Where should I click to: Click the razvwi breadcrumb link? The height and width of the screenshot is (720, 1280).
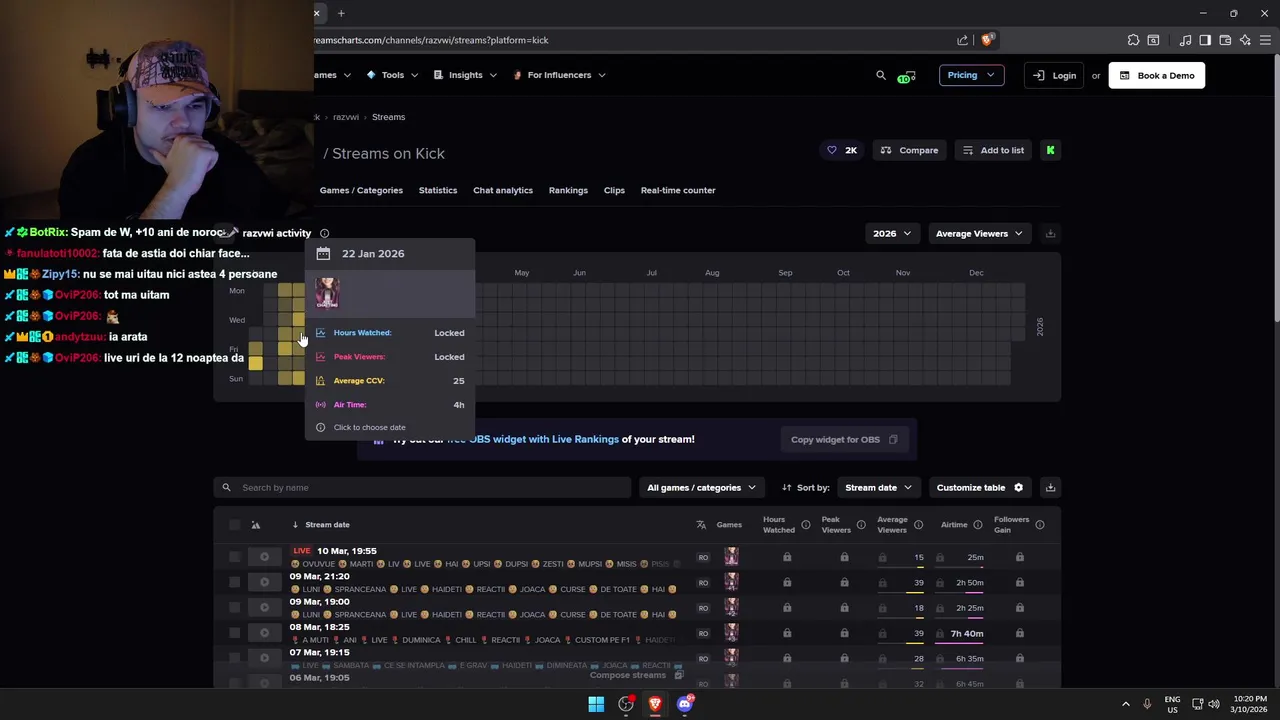[345, 117]
